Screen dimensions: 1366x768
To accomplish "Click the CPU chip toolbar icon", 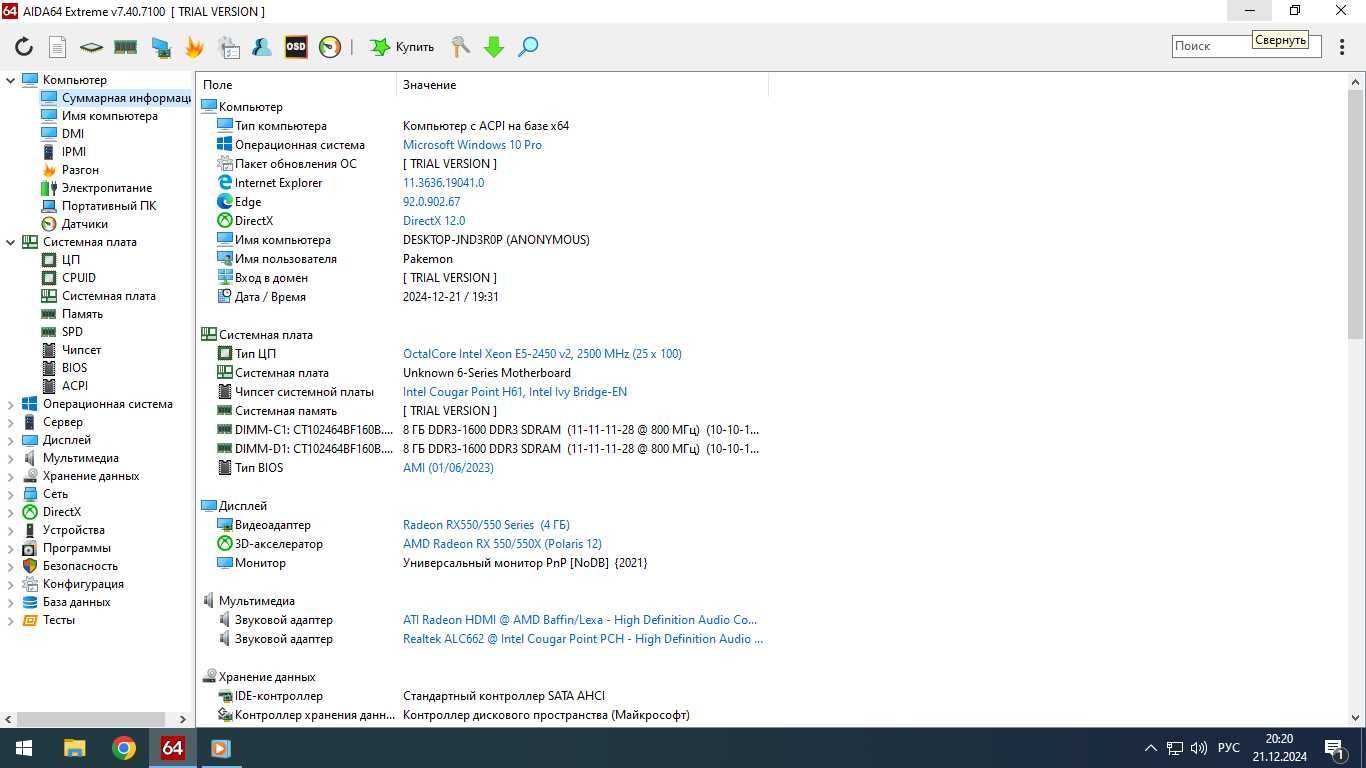I will tap(91, 47).
